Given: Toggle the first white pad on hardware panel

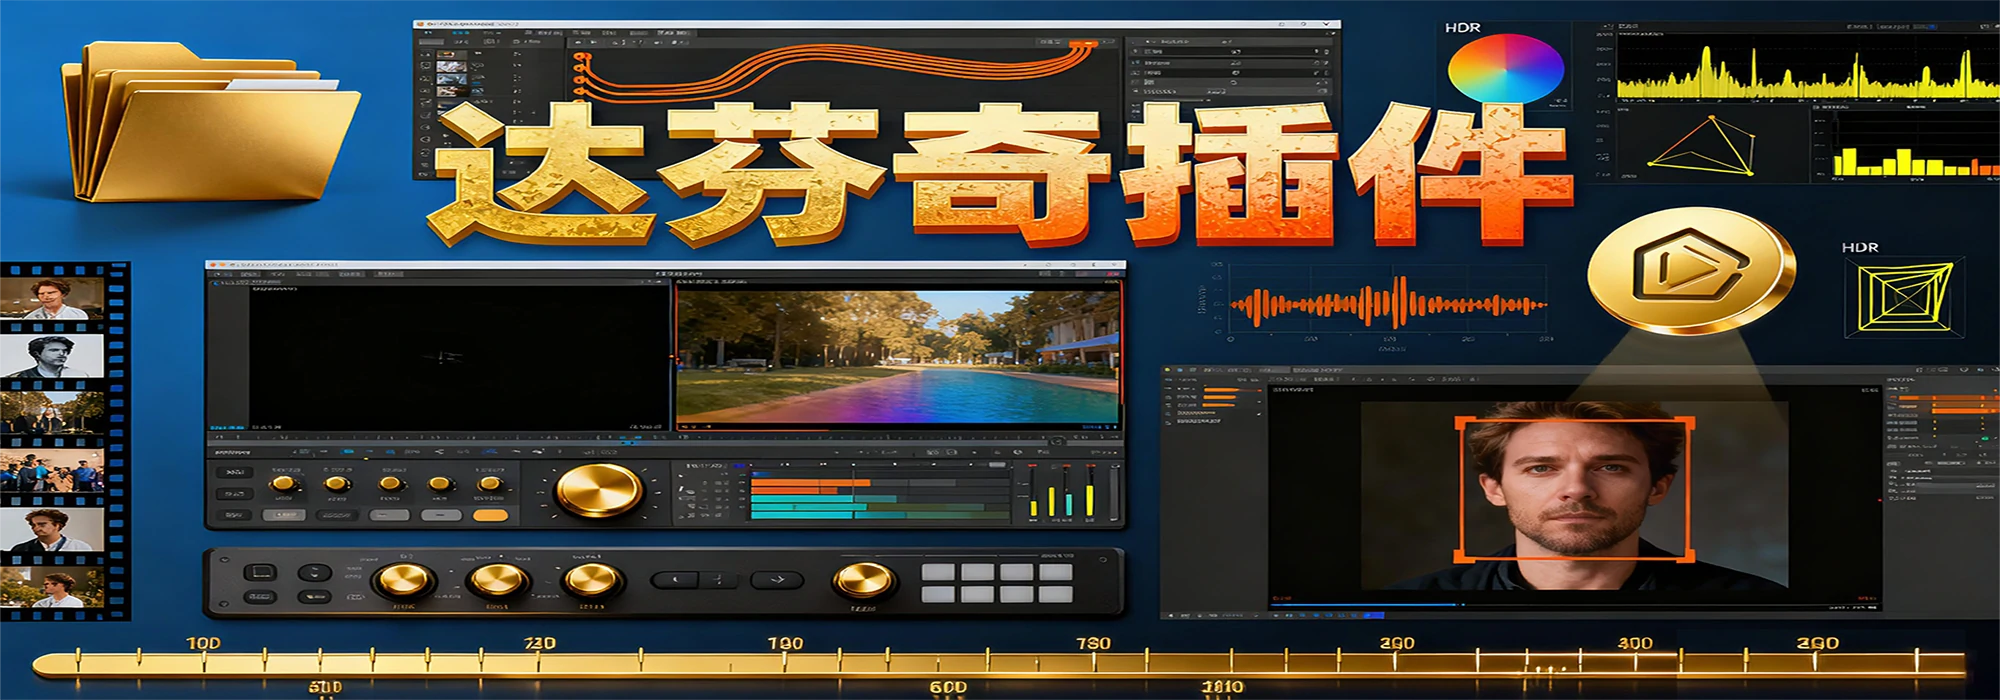Looking at the screenshot, I should click(938, 573).
